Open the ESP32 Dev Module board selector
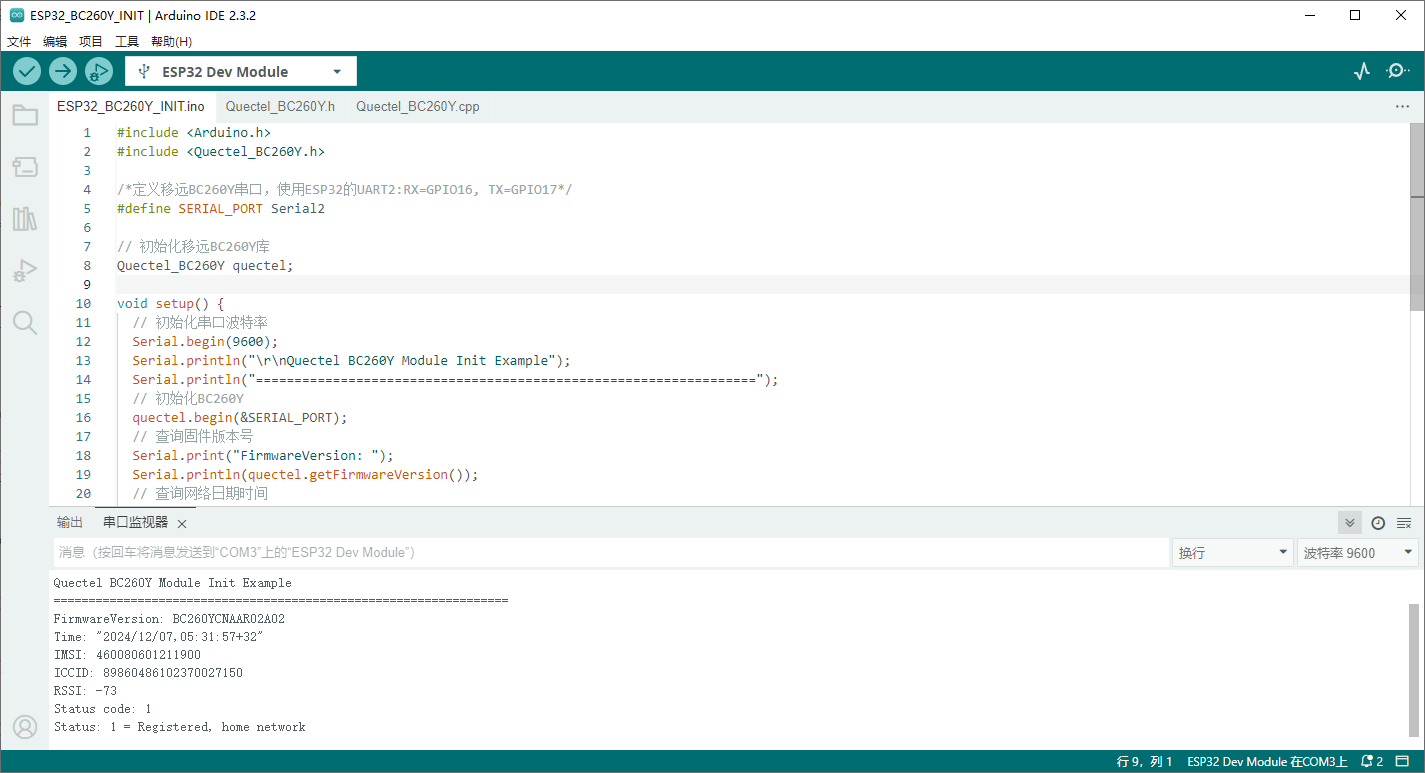The height and width of the screenshot is (773, 1425). tap(241, 72)
